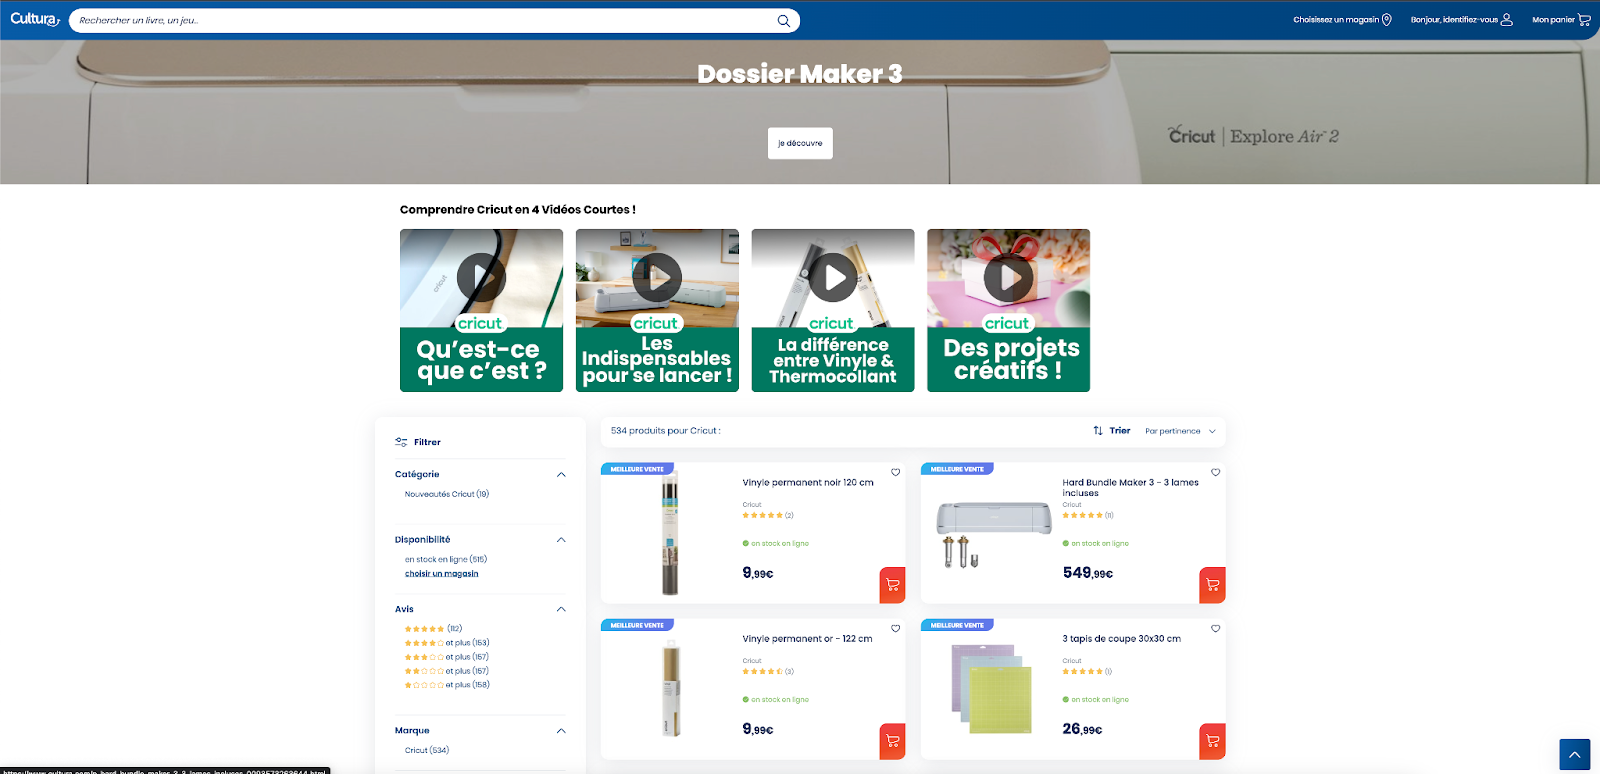Open the shopping cart in header

pos(1583,20)
